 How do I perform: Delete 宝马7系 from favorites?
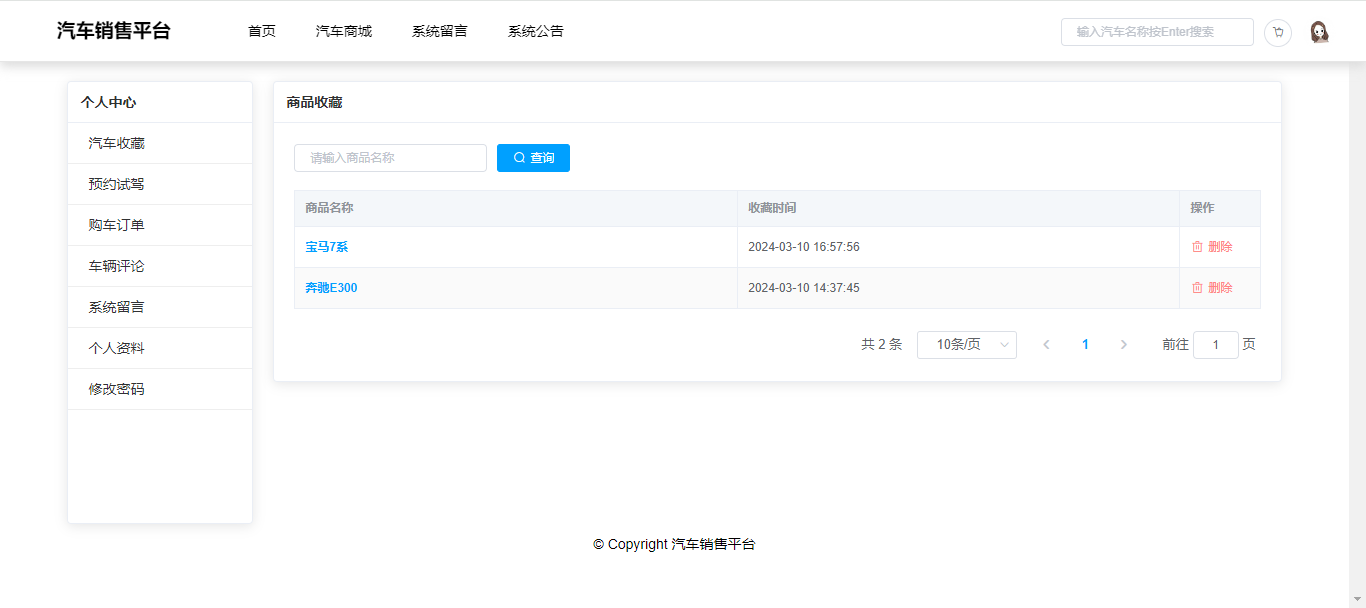click(x=1212, y=247)
